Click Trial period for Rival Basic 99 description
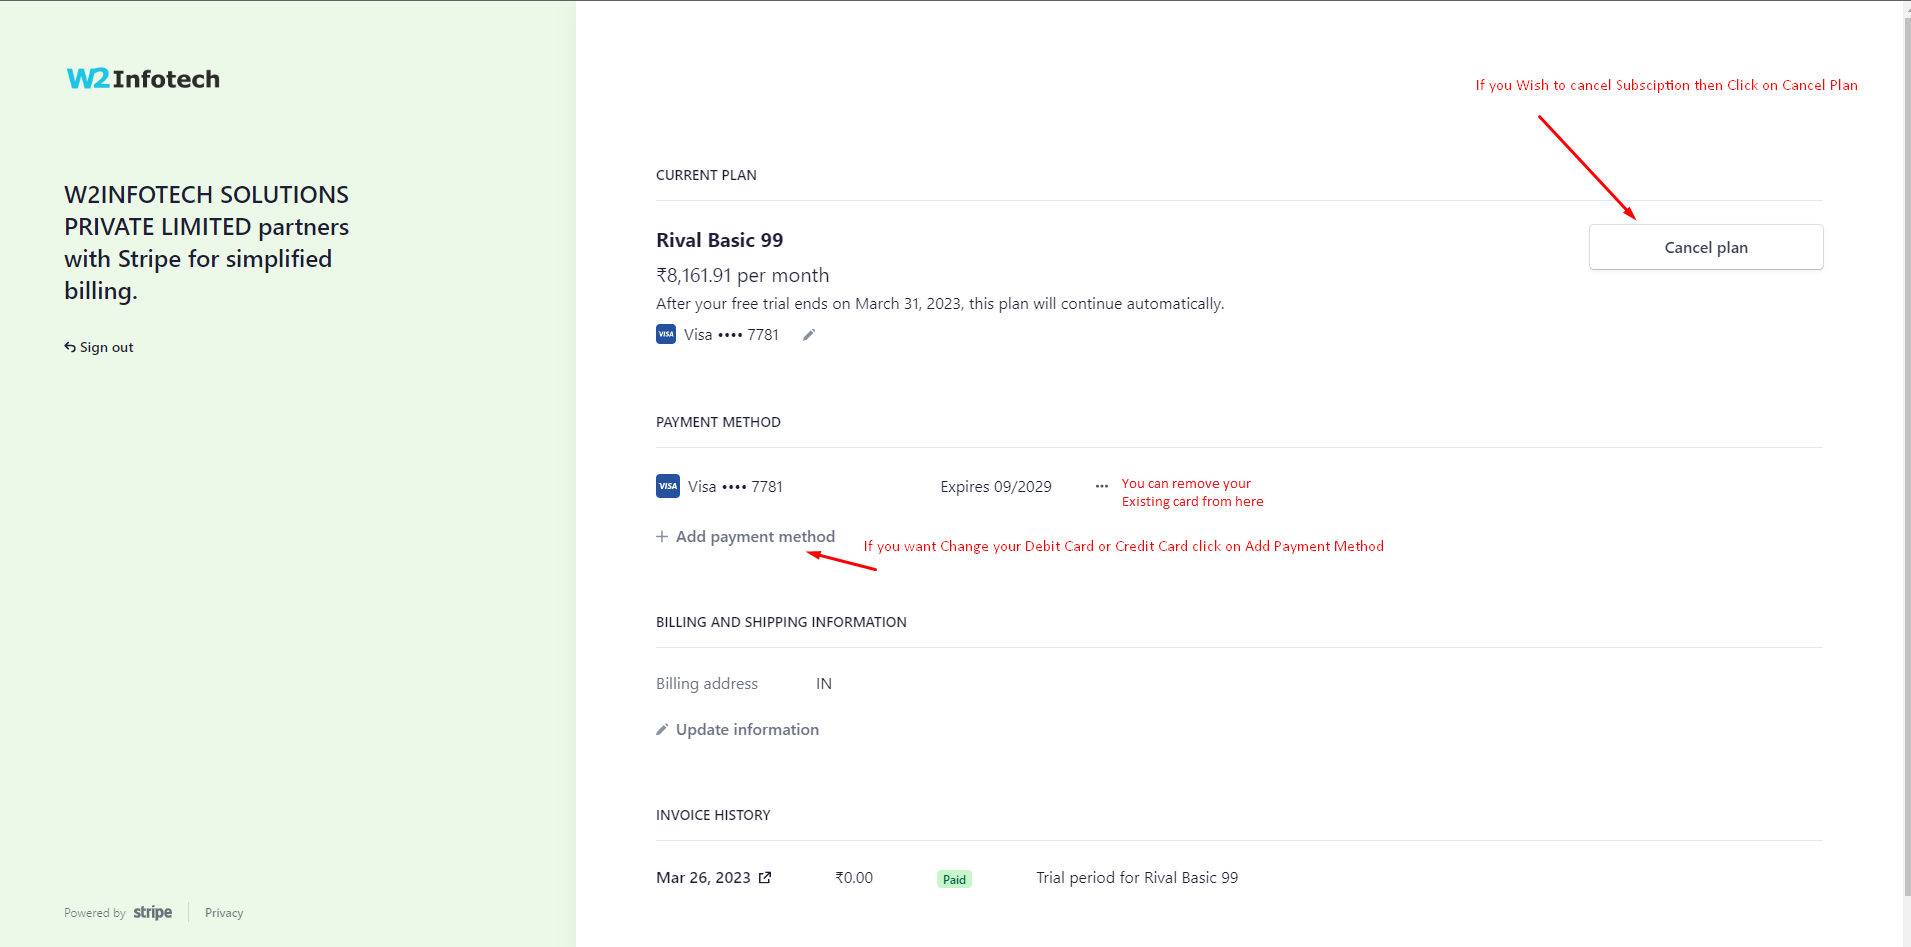This screenshot has height=947, width=1911. pyautogui.click(x=1137, y=878)
